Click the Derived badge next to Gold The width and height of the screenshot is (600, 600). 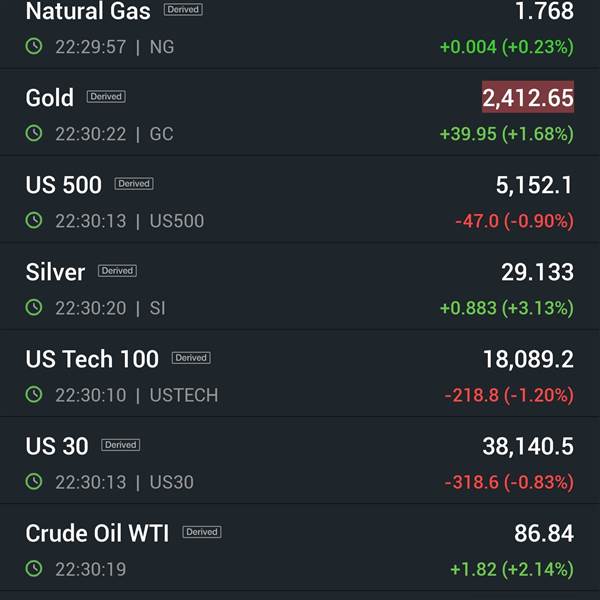[x=106, y=96]
